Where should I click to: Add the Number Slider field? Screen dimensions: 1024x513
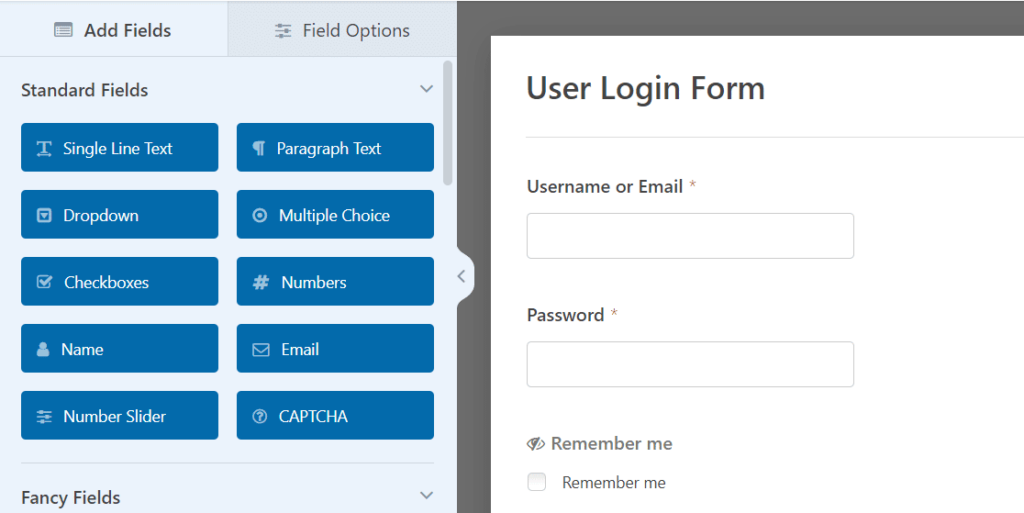(119, 417)
